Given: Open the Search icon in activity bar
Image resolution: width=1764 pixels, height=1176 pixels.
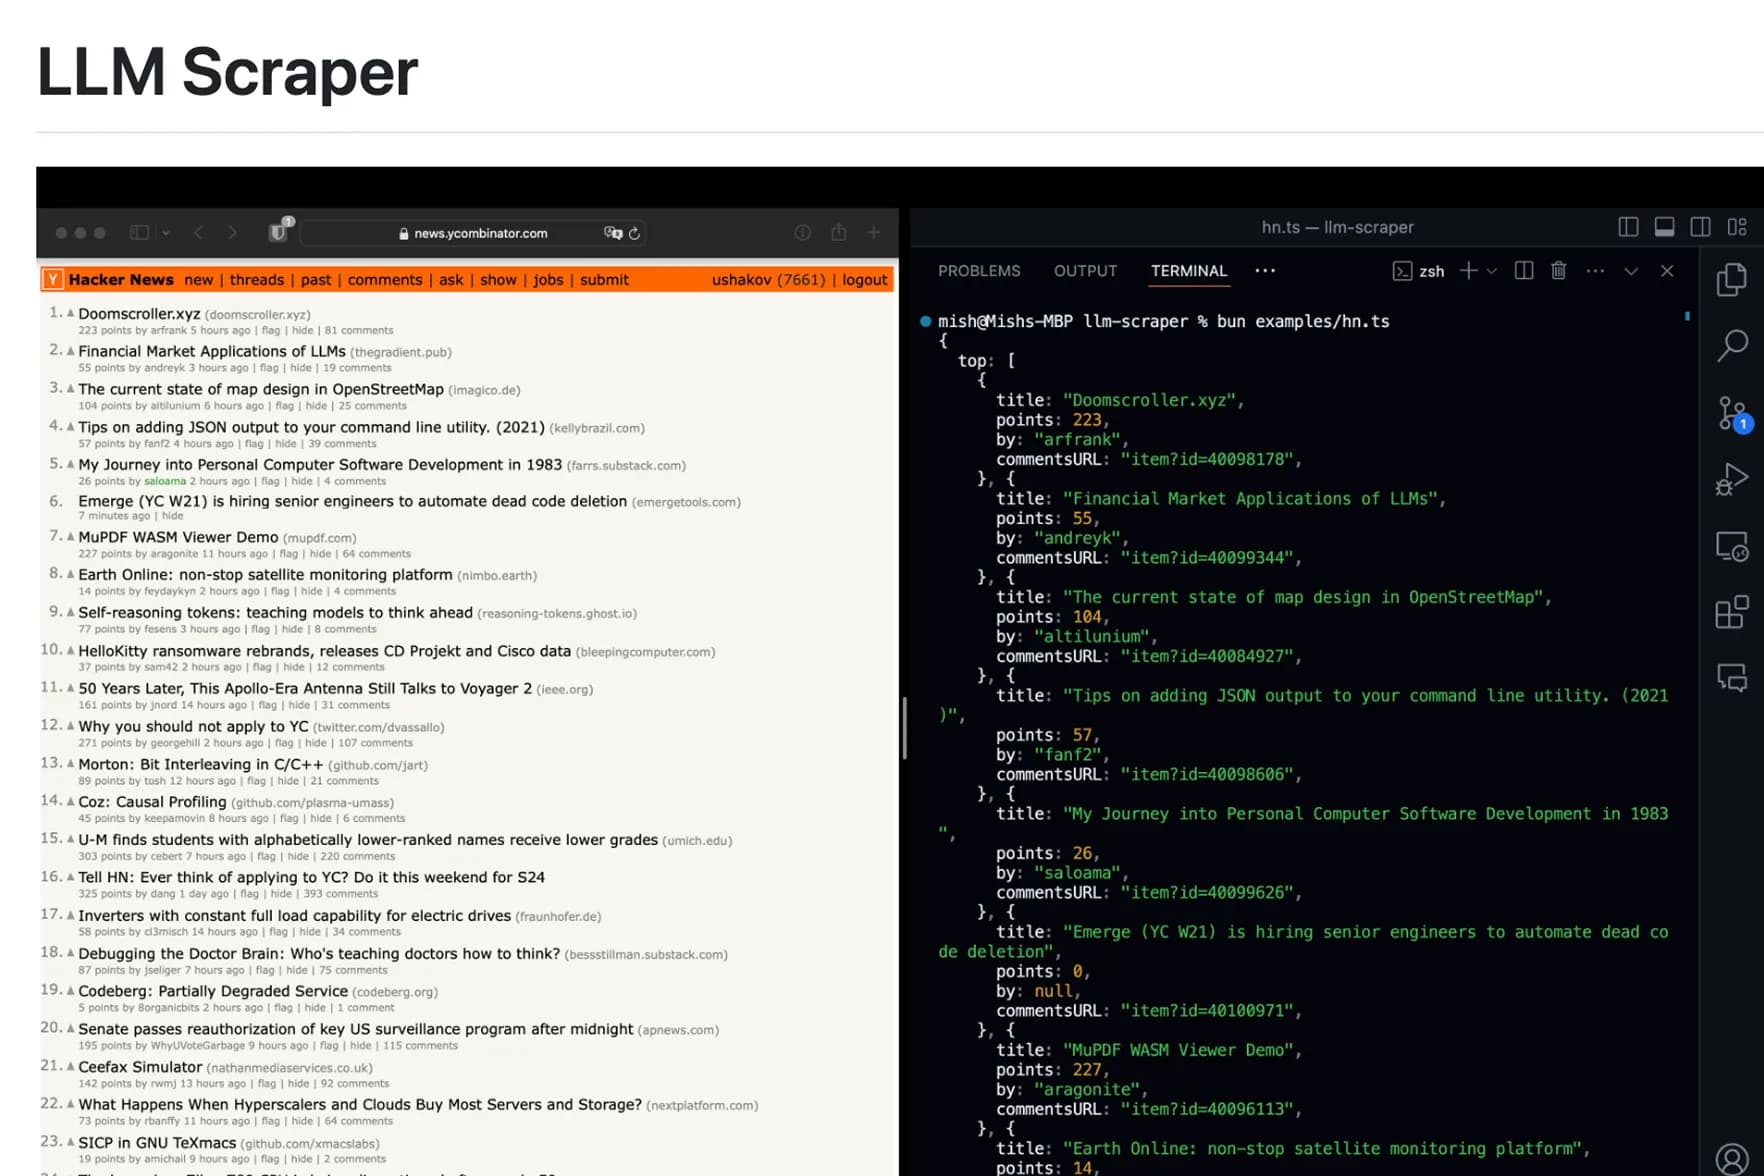Looking at the screenshot, I should [x=1732, y=345].
